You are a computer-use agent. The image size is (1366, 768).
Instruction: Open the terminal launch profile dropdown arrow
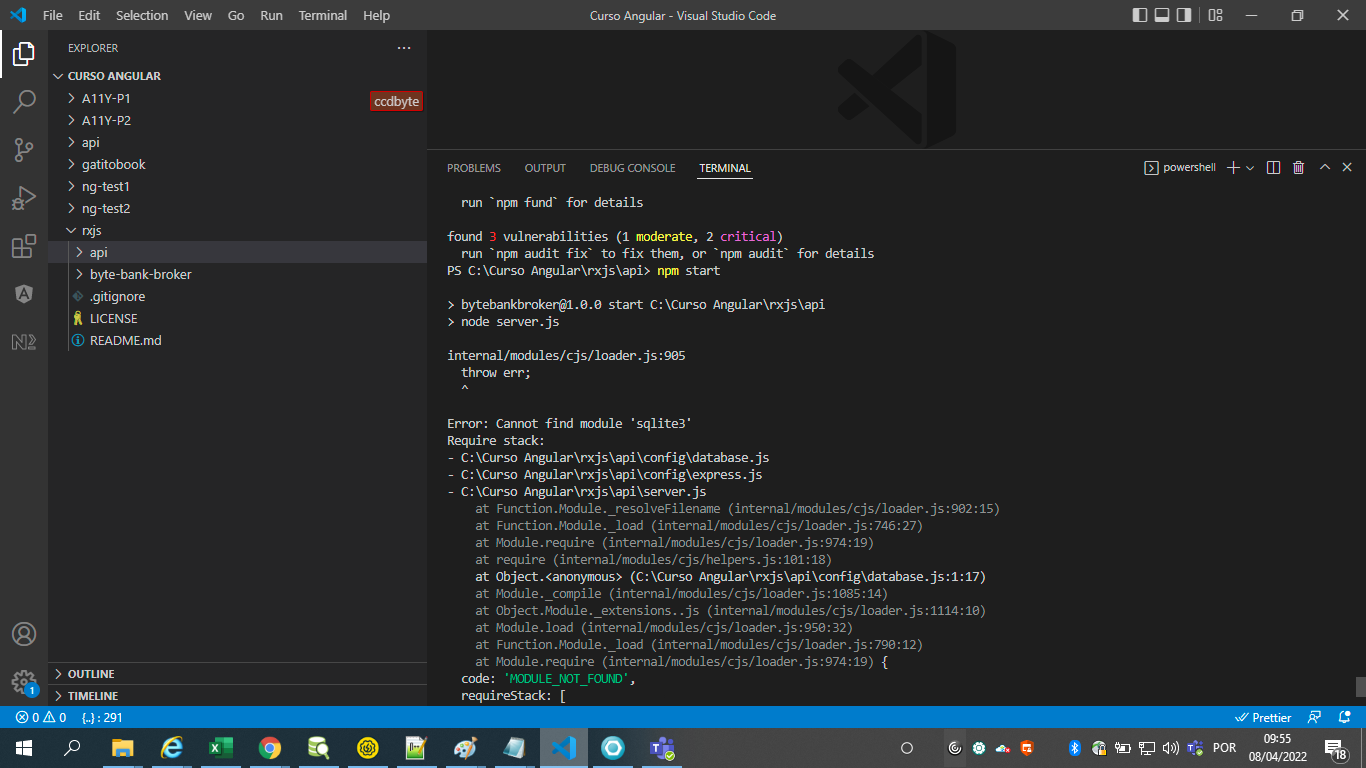1250,168
